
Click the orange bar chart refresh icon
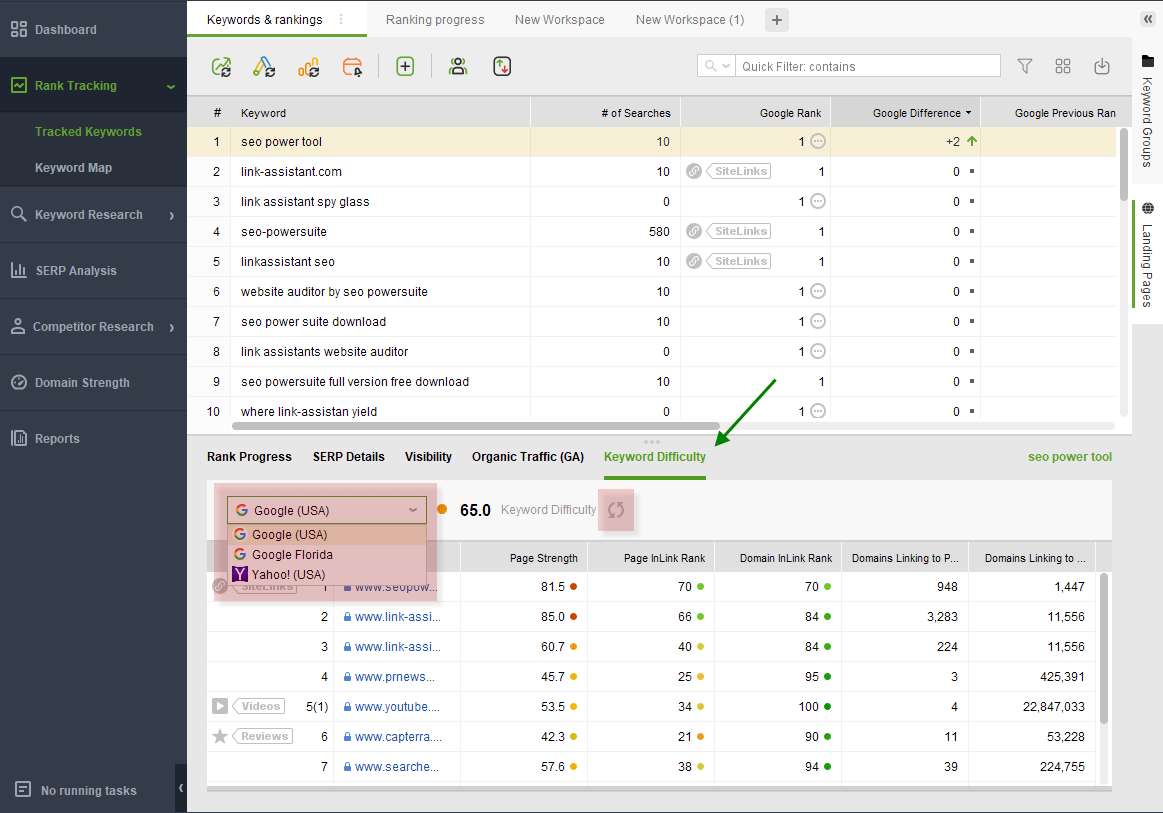[x=309, y=67]
